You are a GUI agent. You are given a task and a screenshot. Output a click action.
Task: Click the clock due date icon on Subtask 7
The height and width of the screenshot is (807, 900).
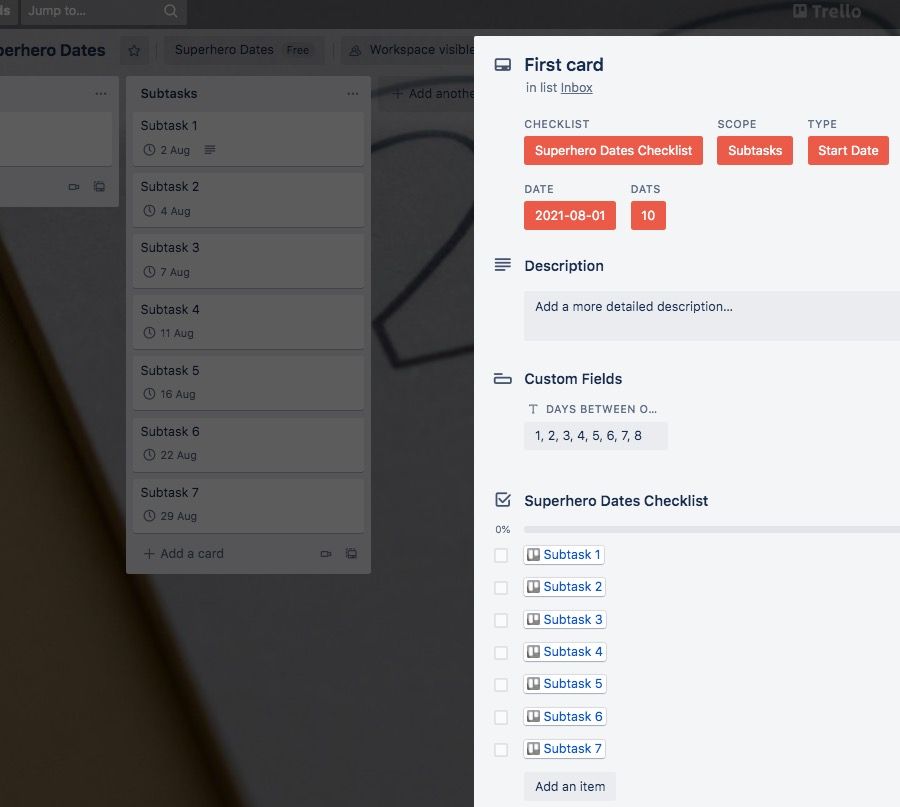[x=149, y=515]
